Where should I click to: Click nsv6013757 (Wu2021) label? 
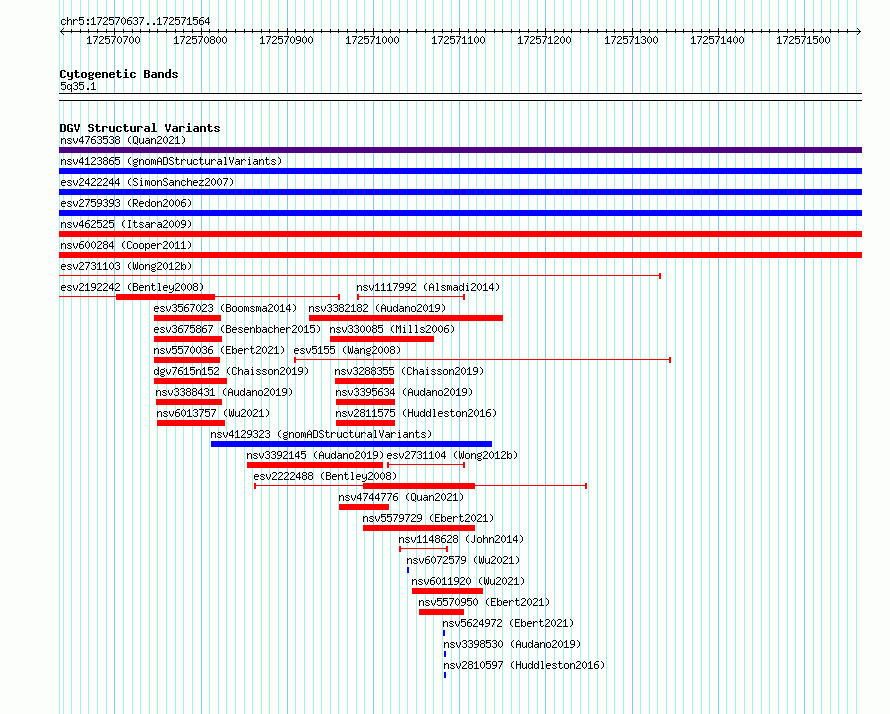coord(213,413)
